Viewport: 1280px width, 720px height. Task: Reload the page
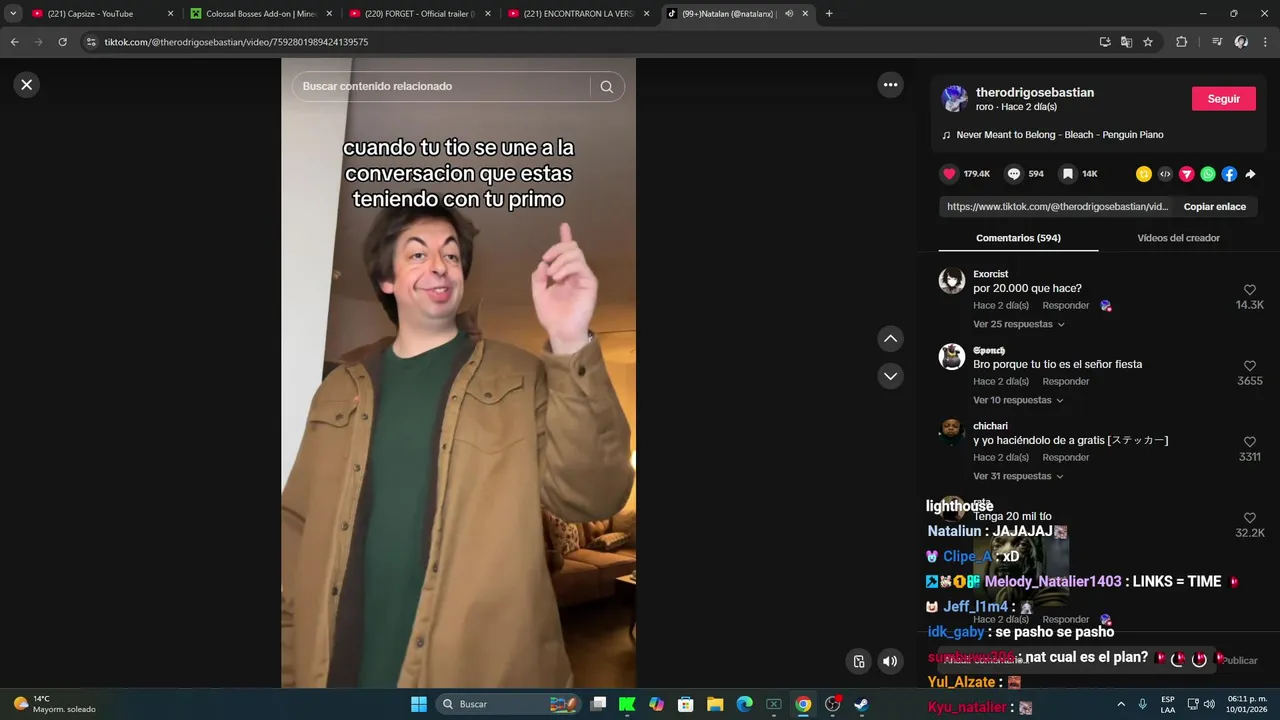62,42
